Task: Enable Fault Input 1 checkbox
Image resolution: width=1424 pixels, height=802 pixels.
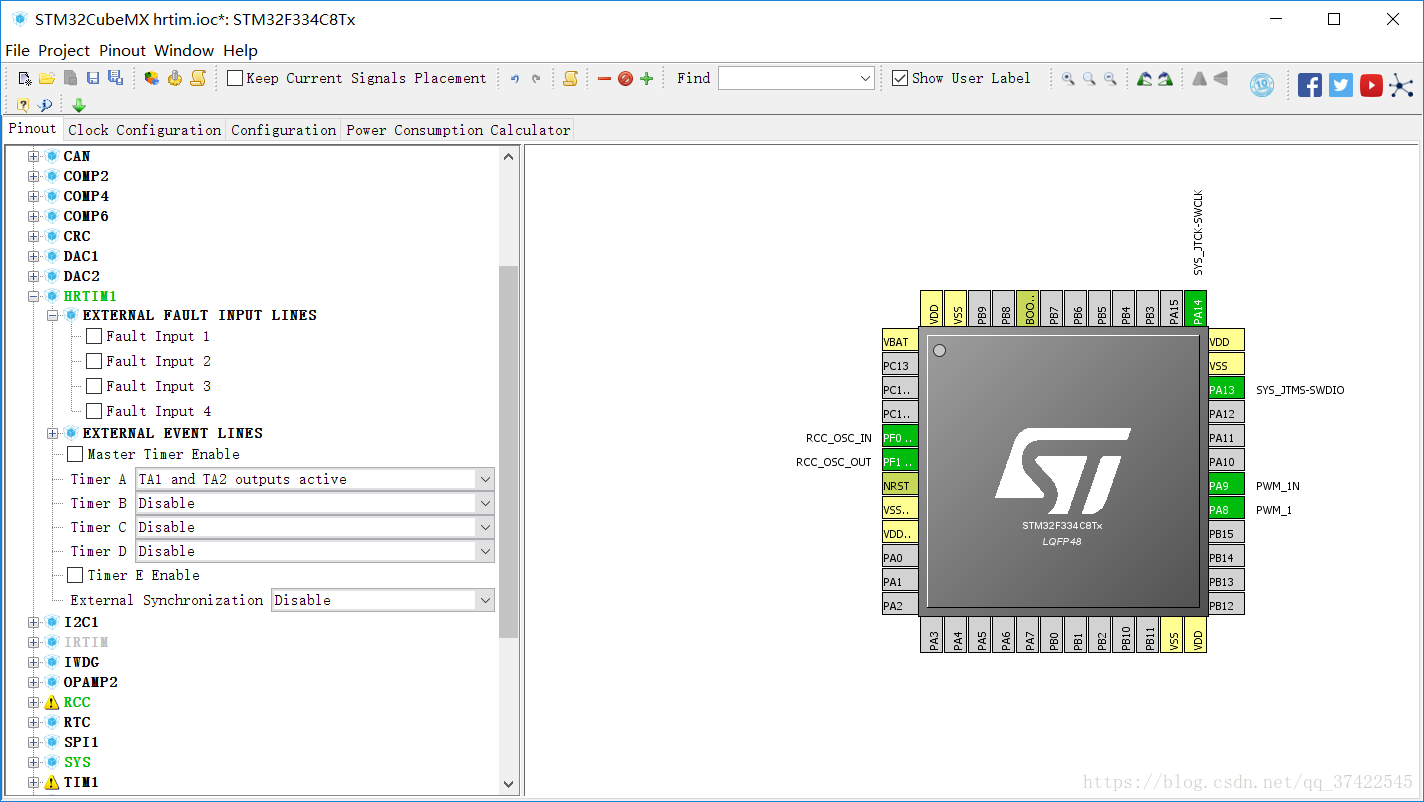Action: [x=94, y=336]
